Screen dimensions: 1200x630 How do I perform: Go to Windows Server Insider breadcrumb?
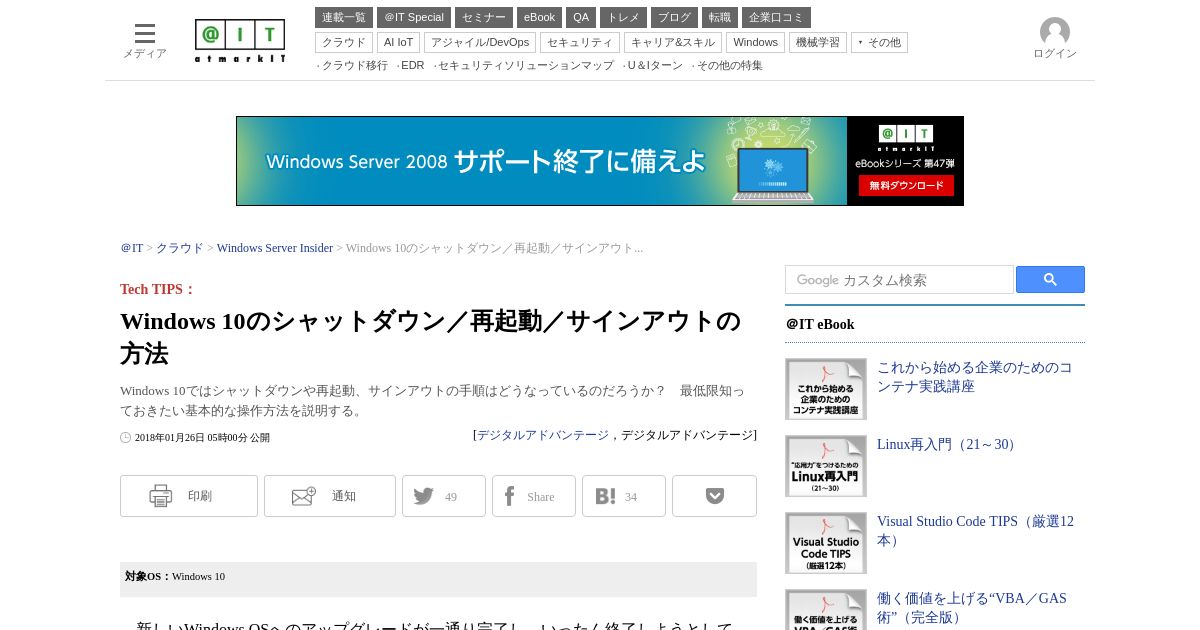275,248
